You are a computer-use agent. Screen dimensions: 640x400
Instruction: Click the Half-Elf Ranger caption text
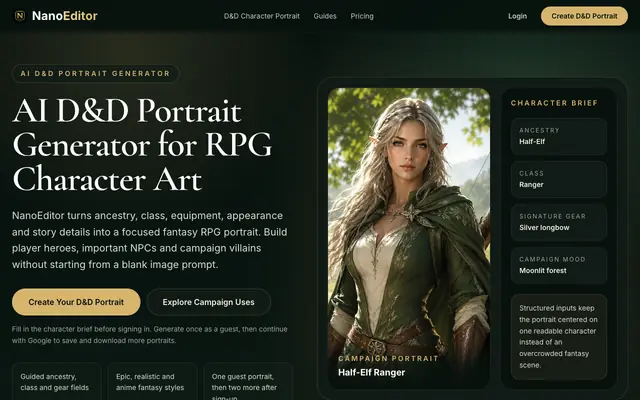click(371, 372)
